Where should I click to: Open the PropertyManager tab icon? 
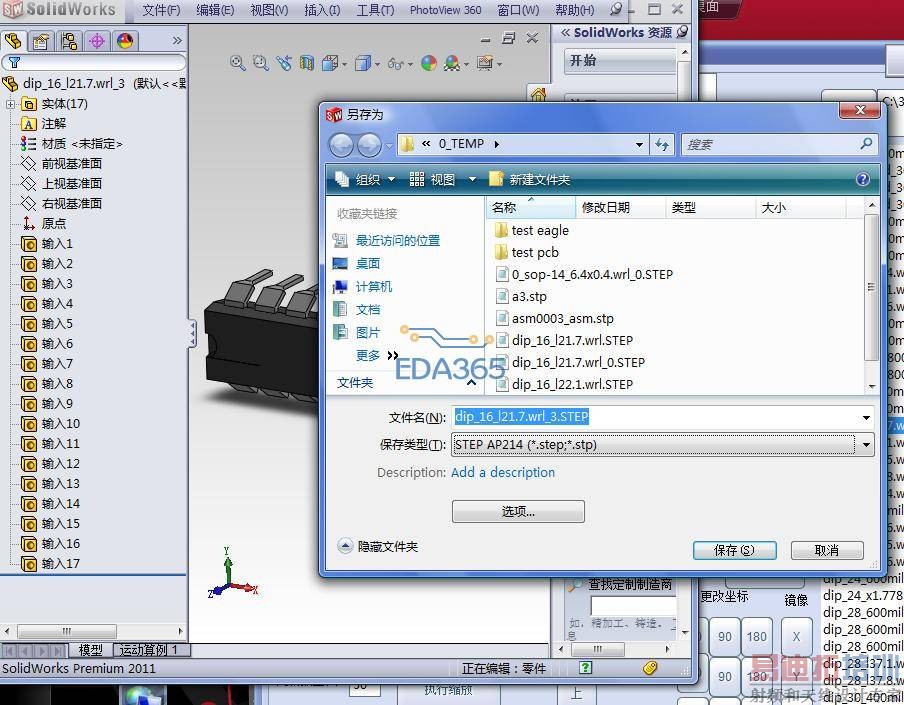point(40,41)
